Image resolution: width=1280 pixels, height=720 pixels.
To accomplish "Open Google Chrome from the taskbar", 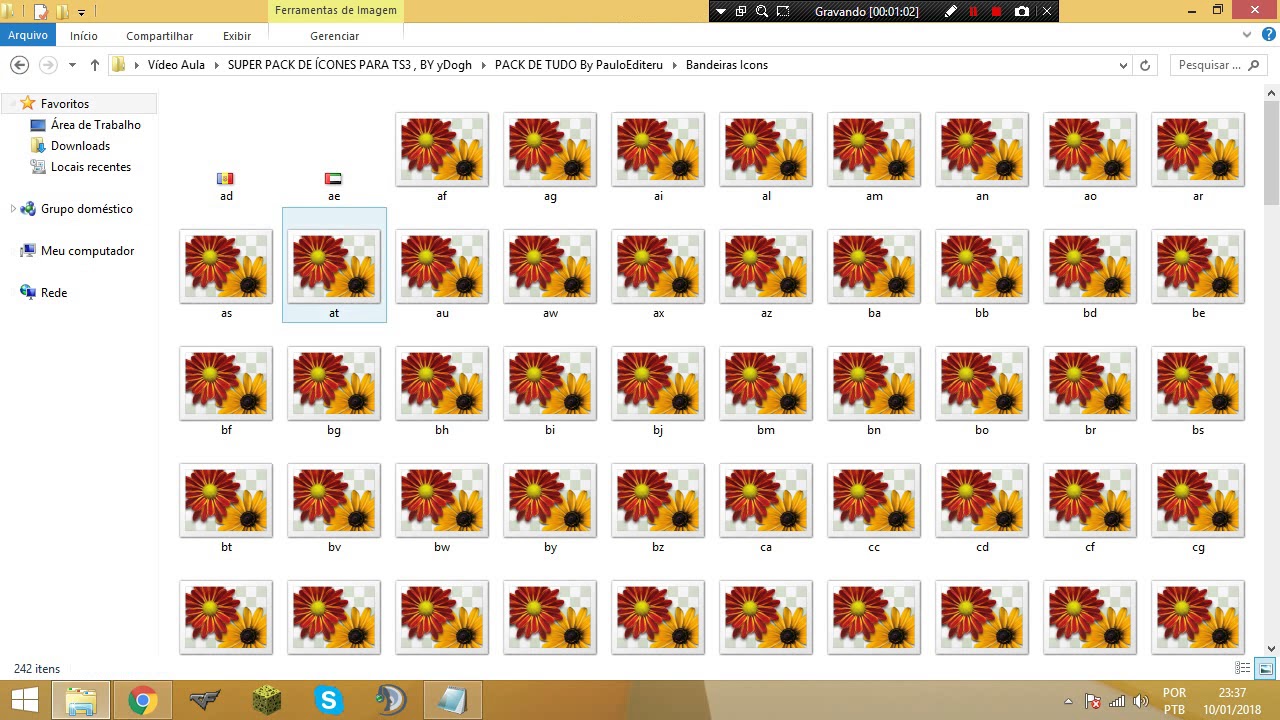I will point(142,700).
